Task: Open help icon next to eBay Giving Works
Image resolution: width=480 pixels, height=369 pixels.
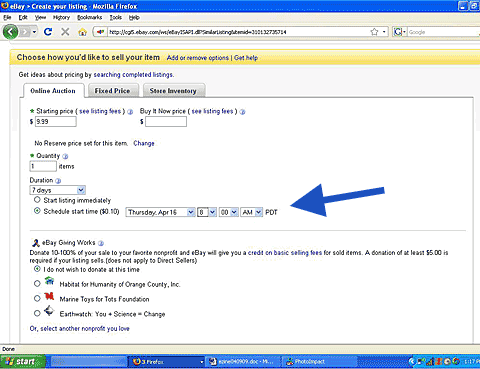Action: (101, 243)
